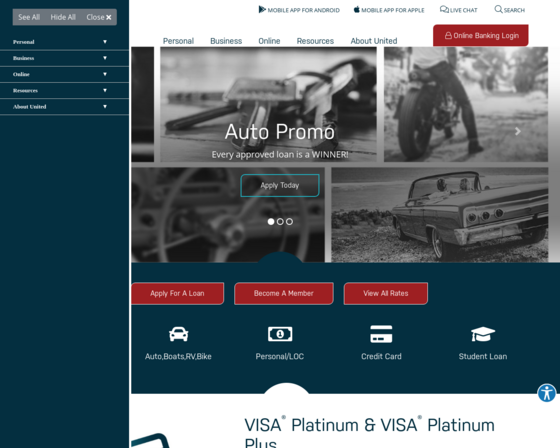
Task: Advance carousel with the next arrow
Action: coord(518,131)
